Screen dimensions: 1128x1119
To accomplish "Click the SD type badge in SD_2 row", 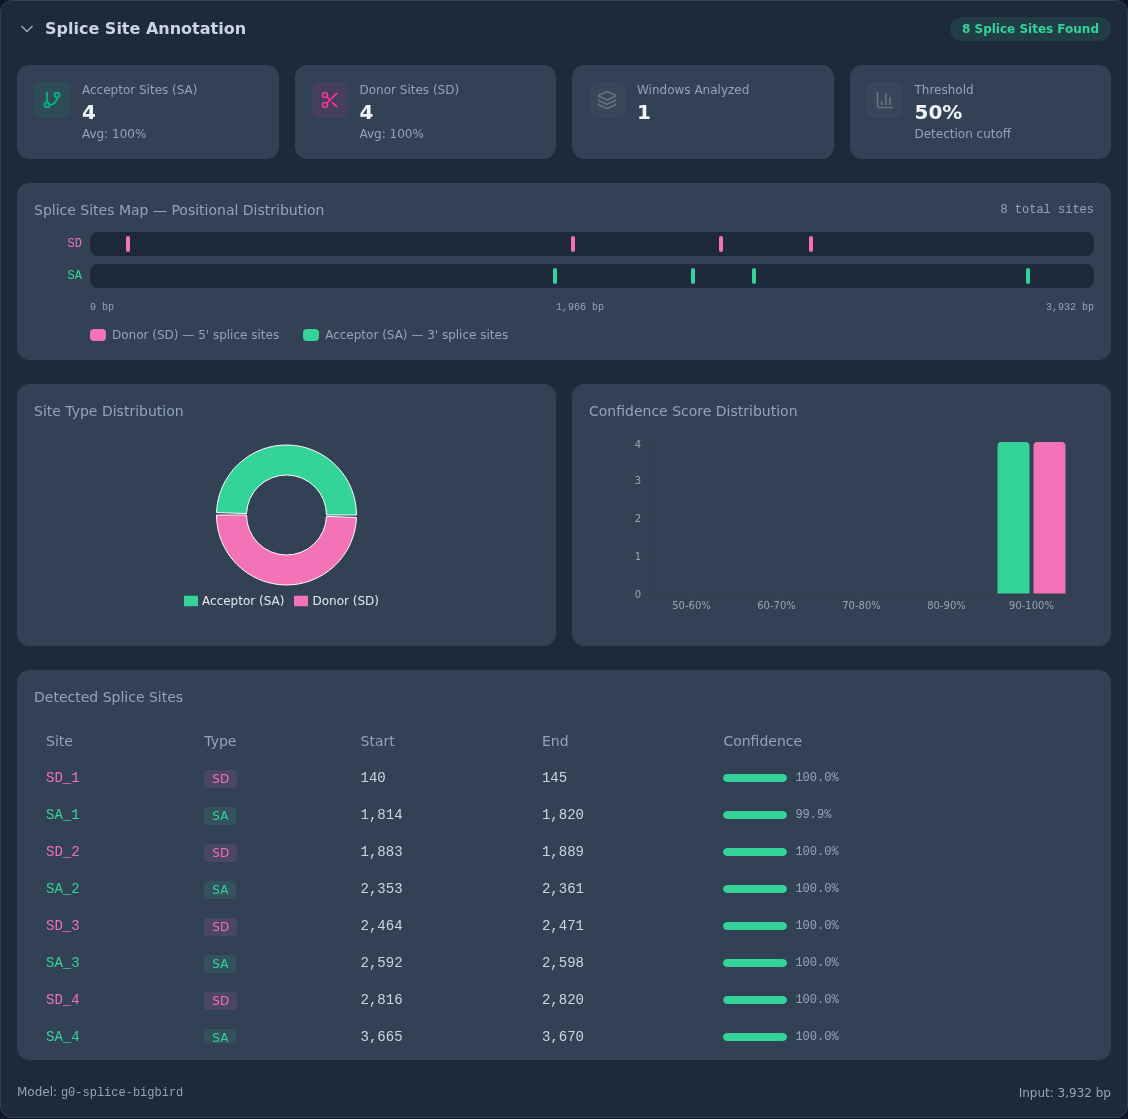I will [x=220, y=853].
